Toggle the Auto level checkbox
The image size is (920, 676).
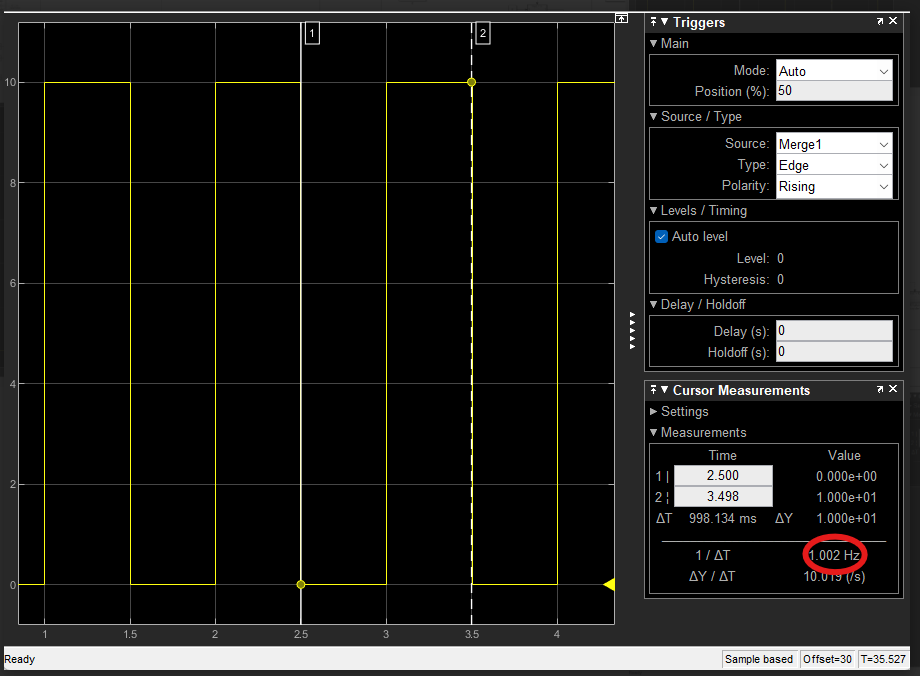pyautogui.click(x=661, y=236)
